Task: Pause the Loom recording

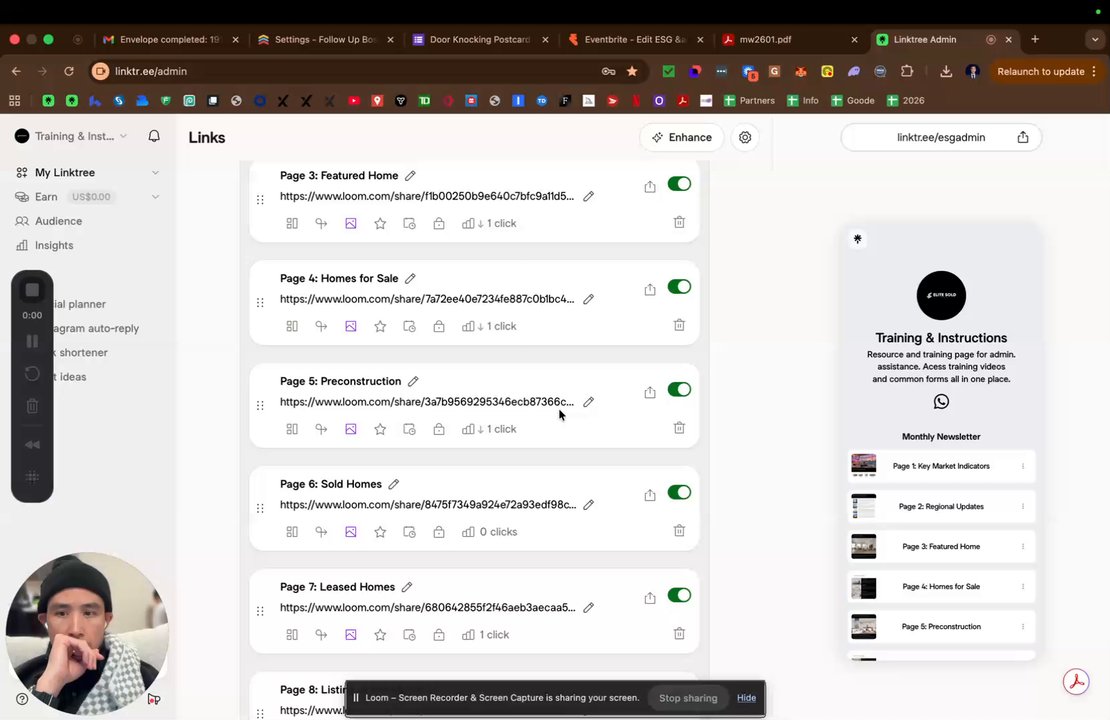Action: [x=32, y=341]
